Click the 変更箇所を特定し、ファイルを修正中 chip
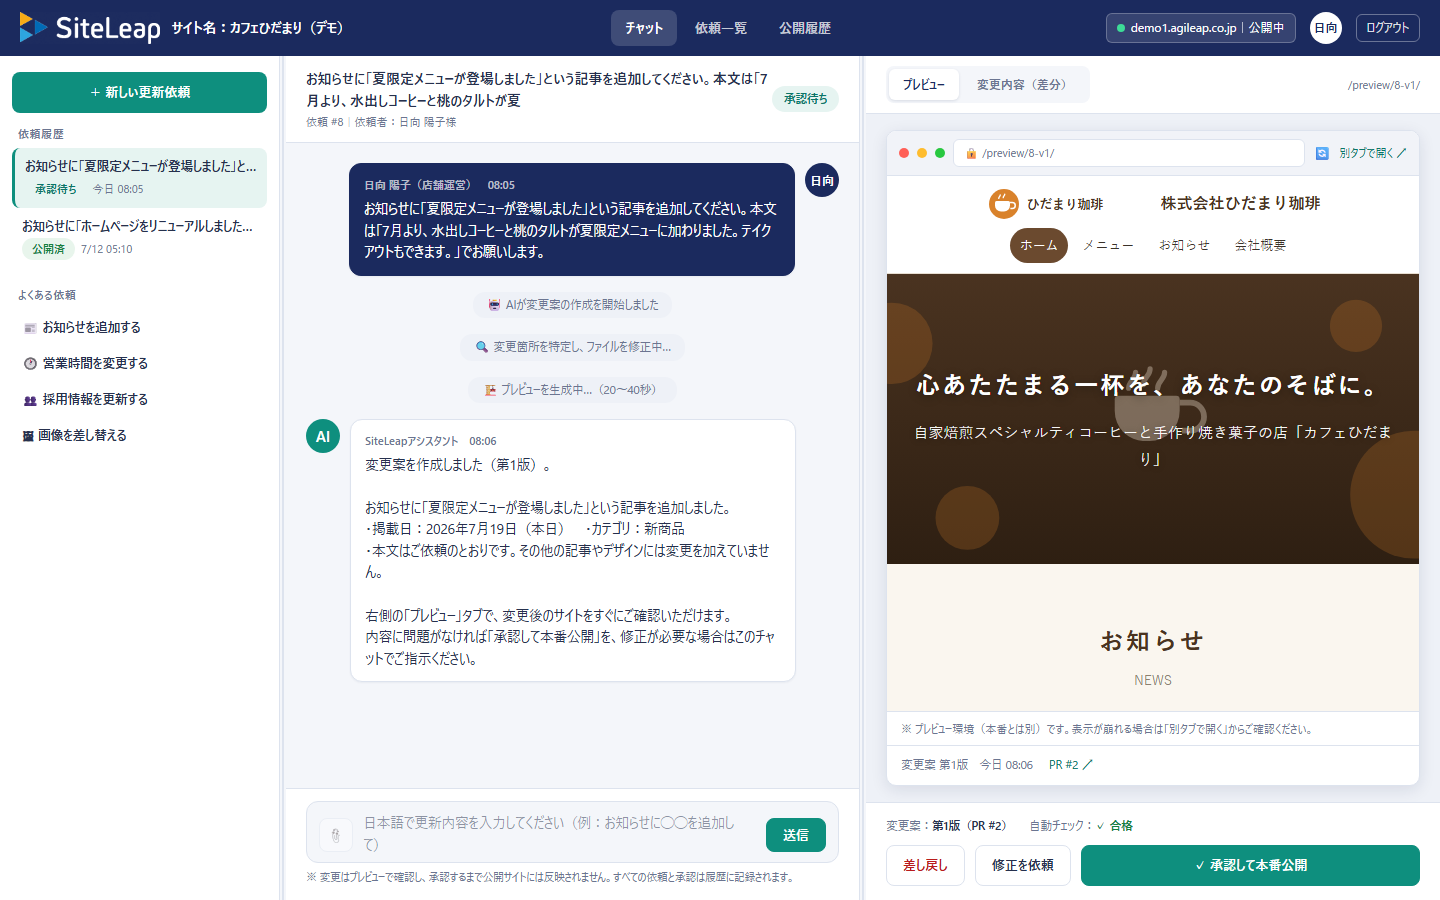Viewport: 1440px width, 900px height. (573, 347)
